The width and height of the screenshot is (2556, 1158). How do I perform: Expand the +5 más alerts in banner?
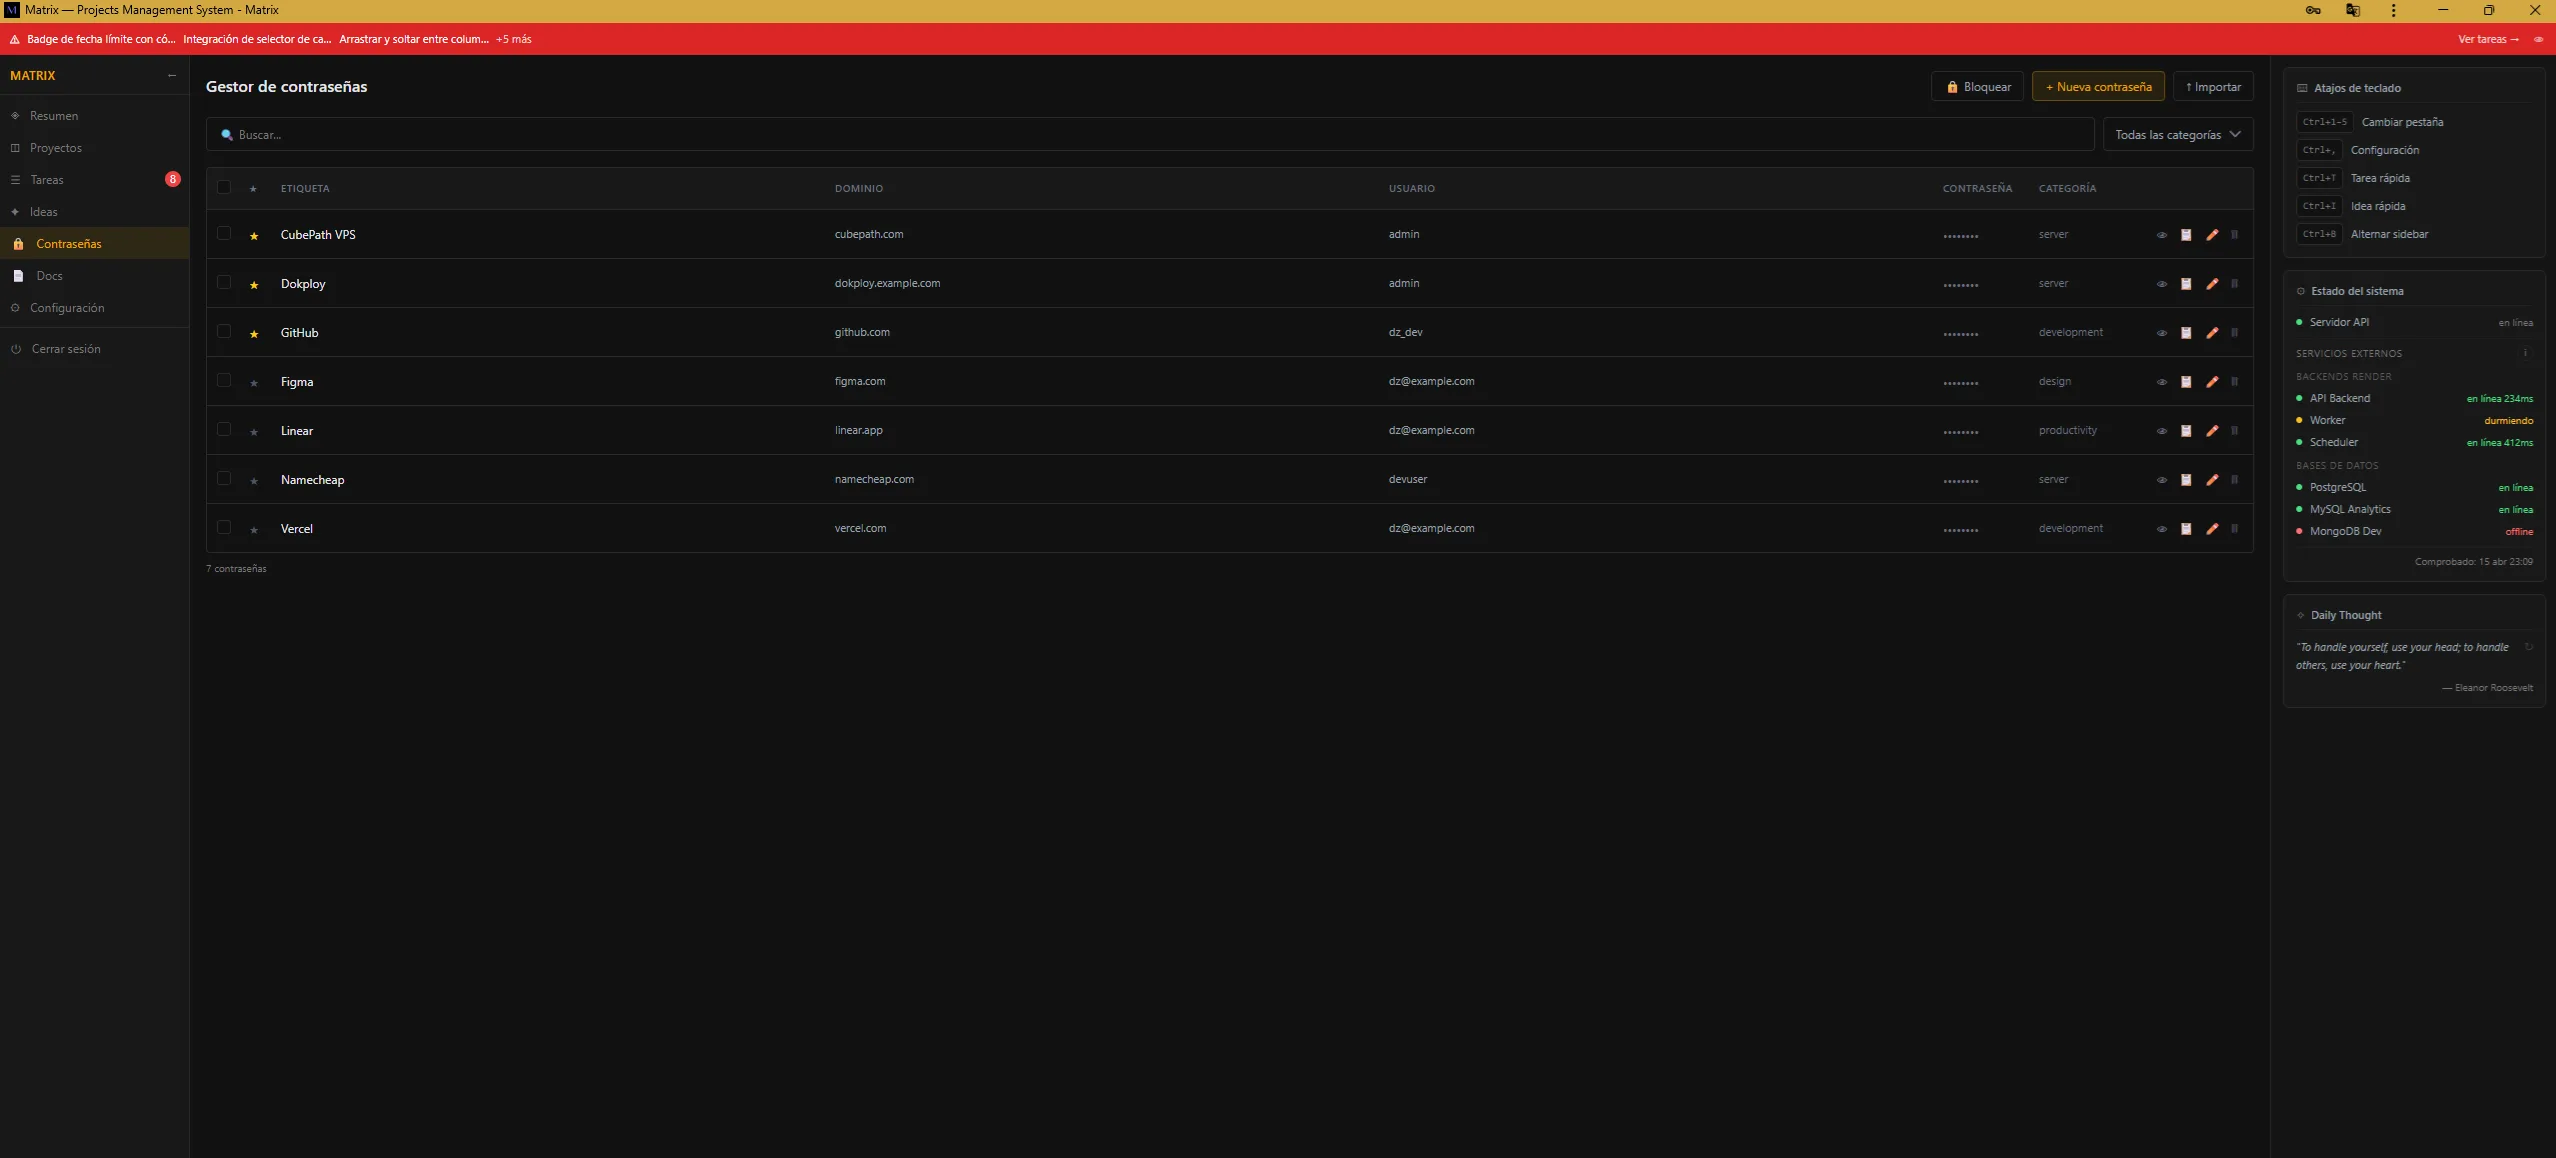pyautogui.click(x=513, y=40)
